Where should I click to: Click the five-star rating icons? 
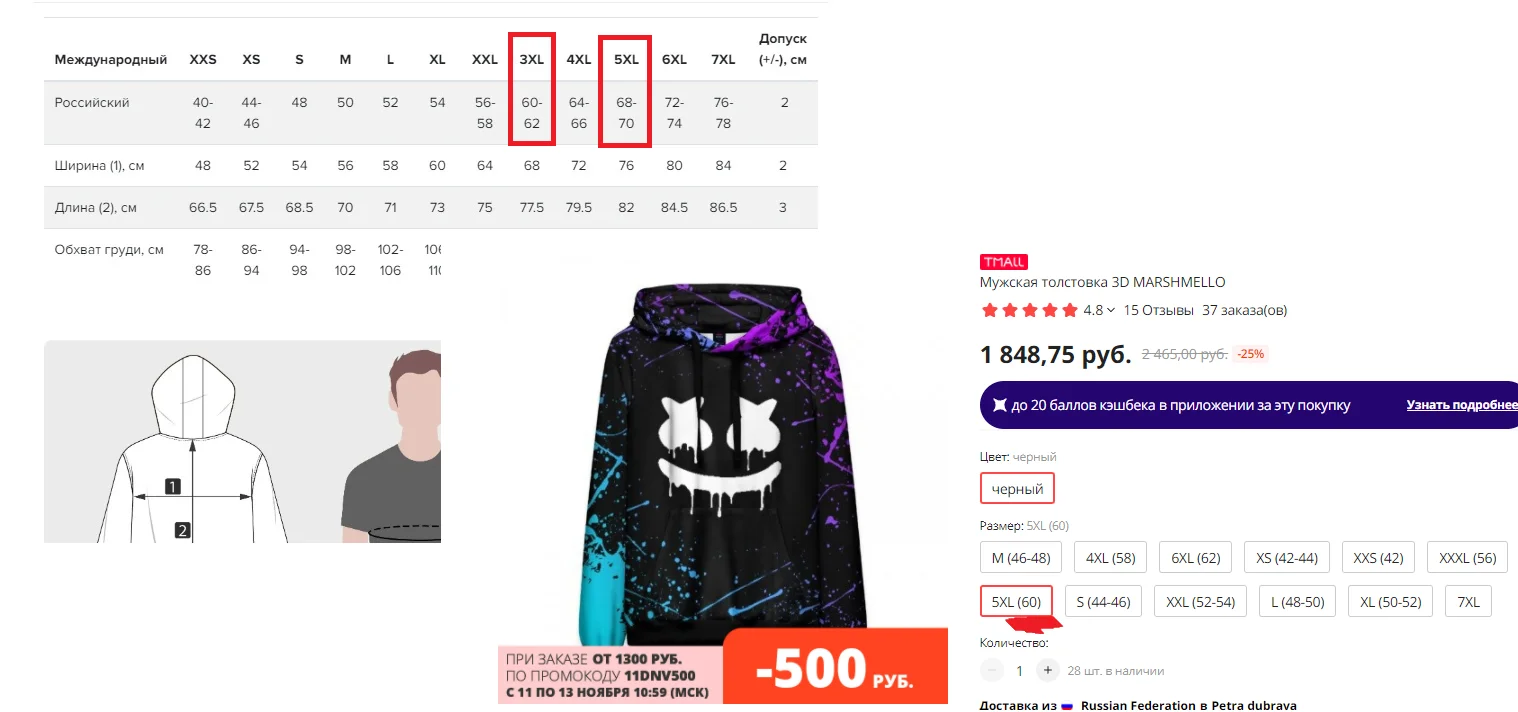tap(1030, 310)
